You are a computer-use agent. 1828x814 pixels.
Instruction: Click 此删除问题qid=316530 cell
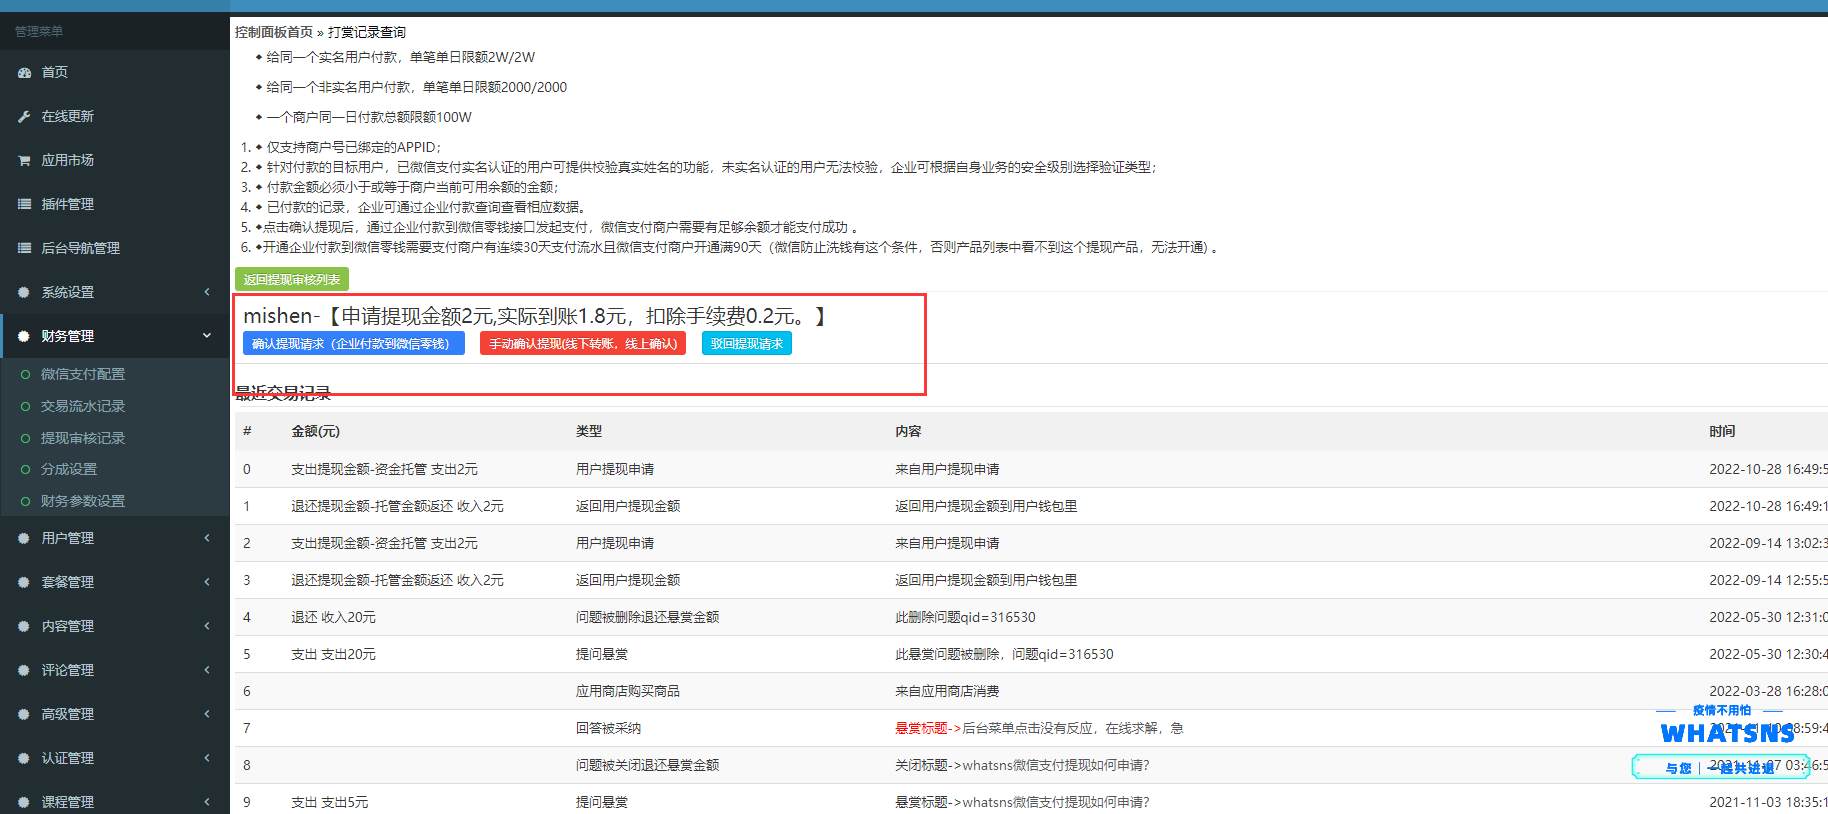click(x=965, y=617)
